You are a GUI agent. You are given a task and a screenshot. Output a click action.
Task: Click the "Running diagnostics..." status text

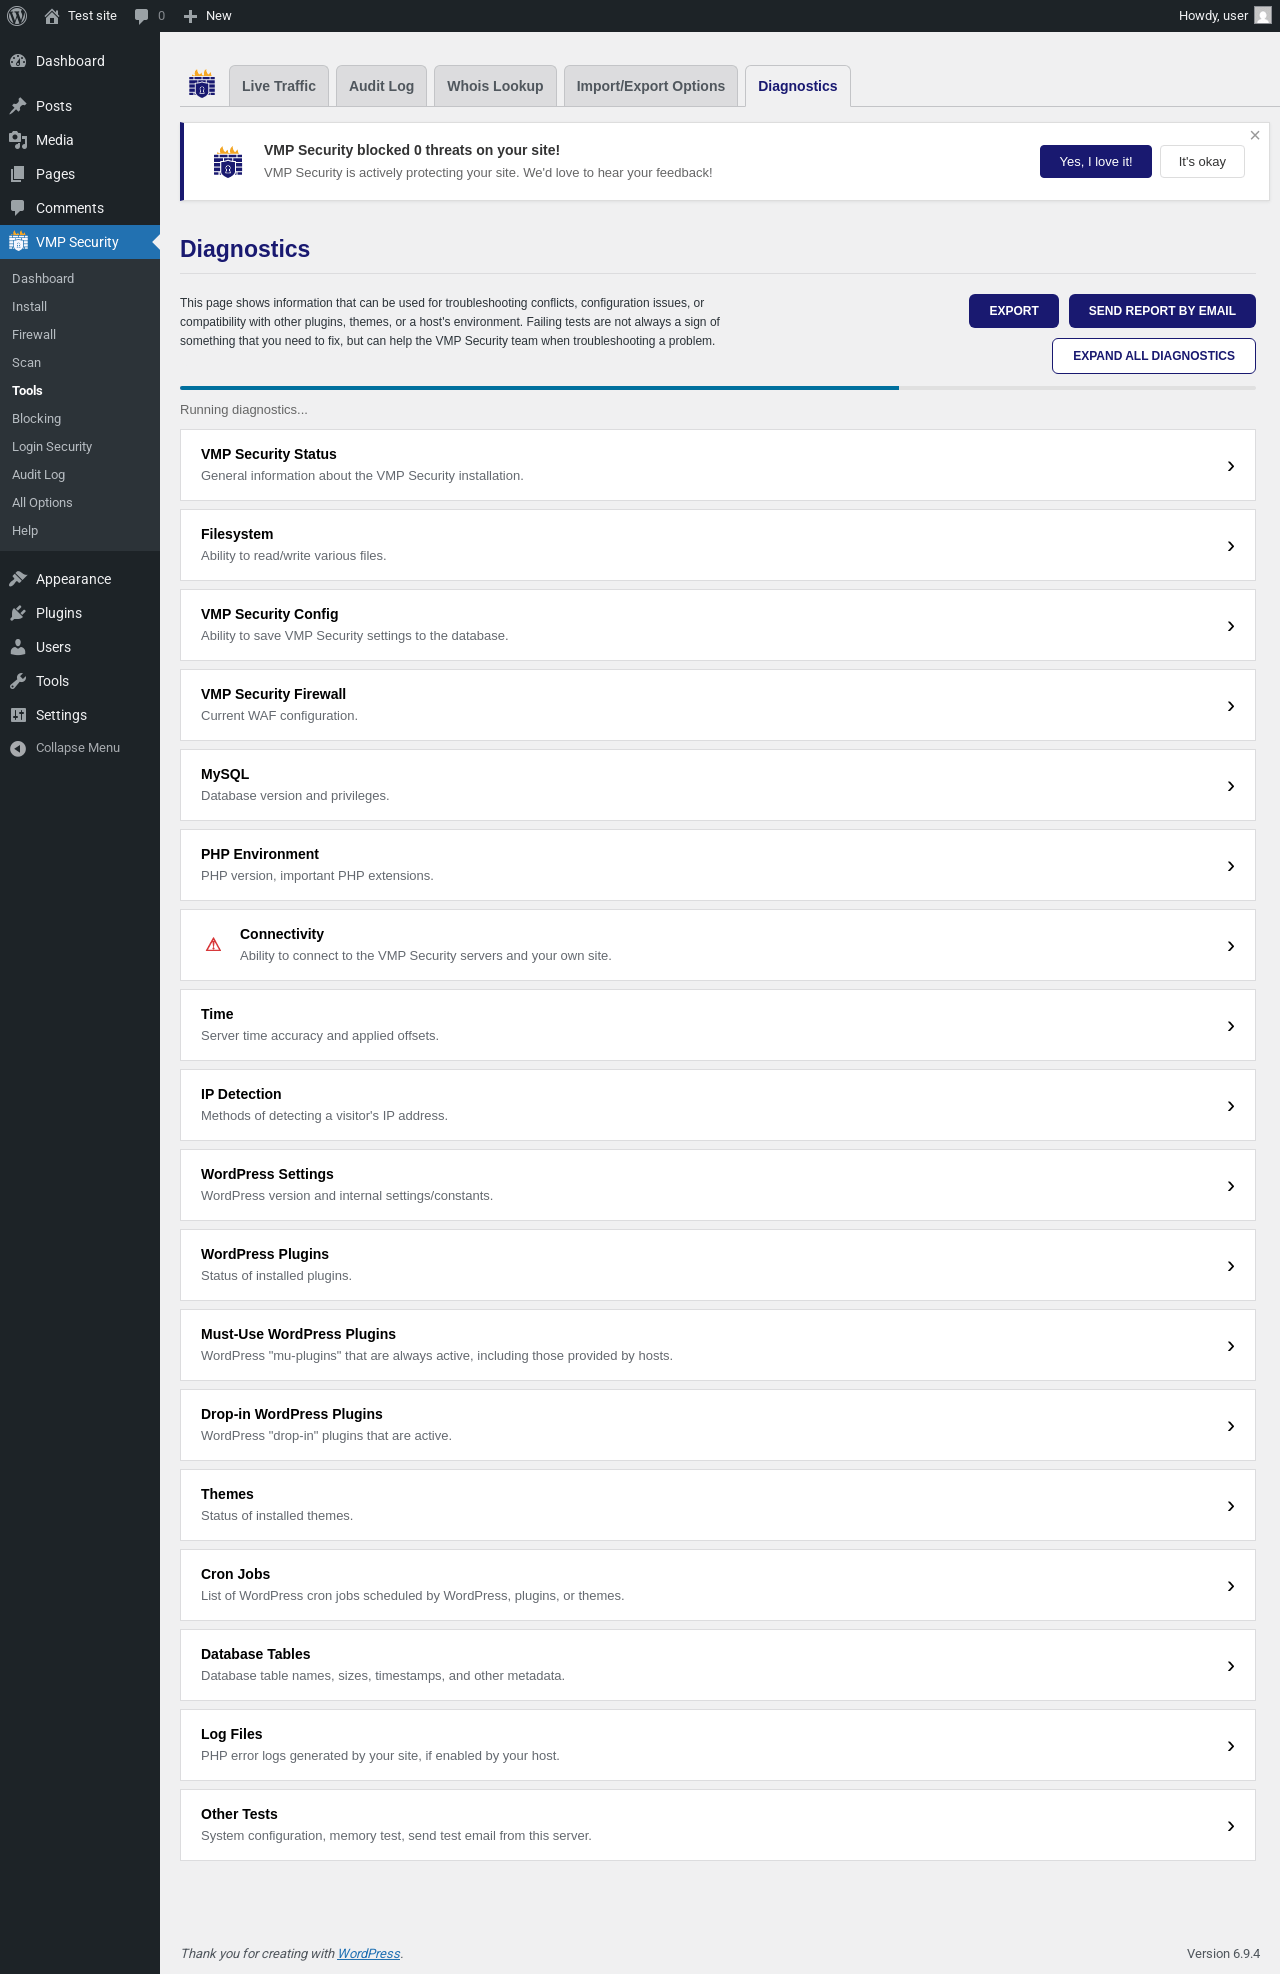(244, 410)
